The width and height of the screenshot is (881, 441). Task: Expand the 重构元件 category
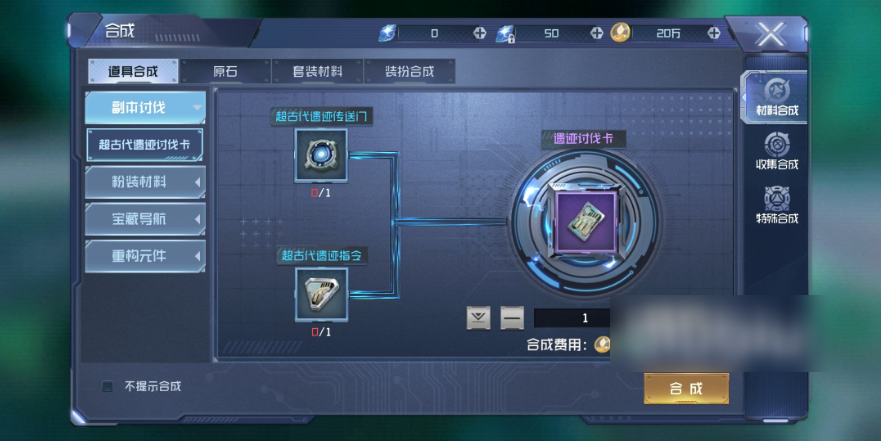click(145, 256)
